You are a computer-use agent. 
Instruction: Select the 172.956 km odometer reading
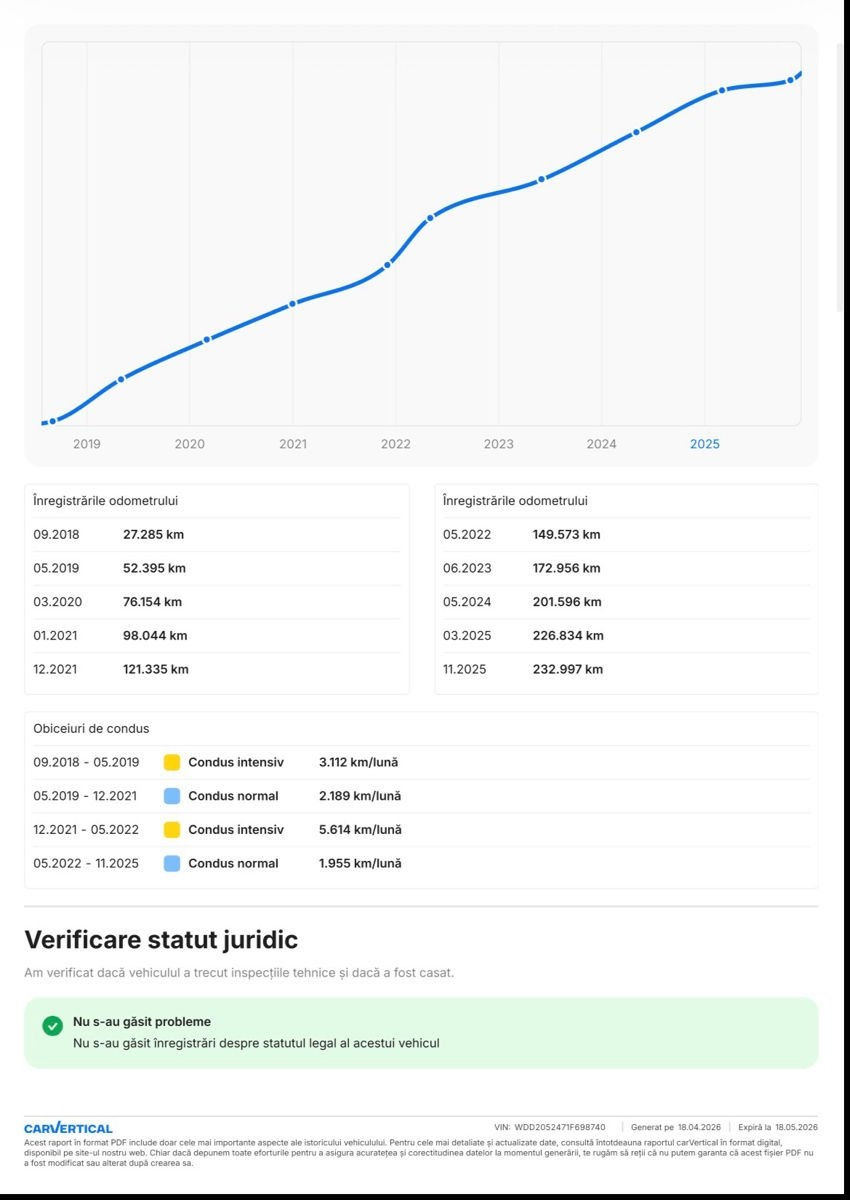click(x=567, y=568)
